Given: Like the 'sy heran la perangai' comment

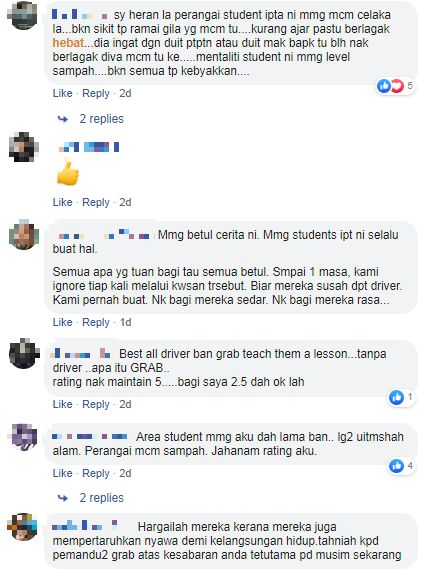Looking at the screenshot, I should point(62,93).
